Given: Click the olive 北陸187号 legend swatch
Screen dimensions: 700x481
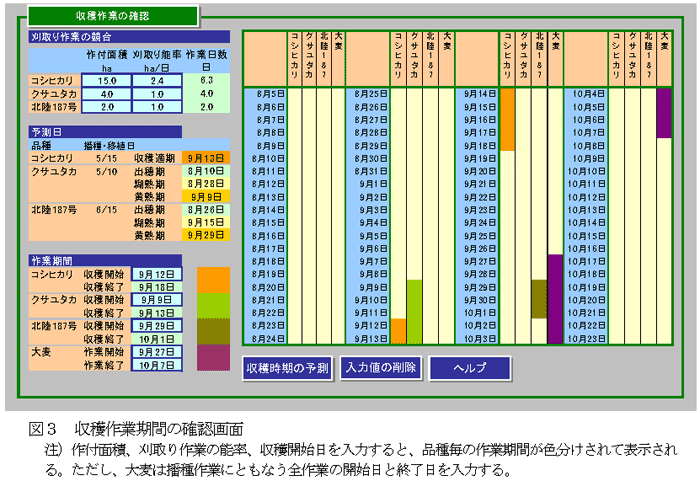Looking at the screenshot, I should point(213,331).
